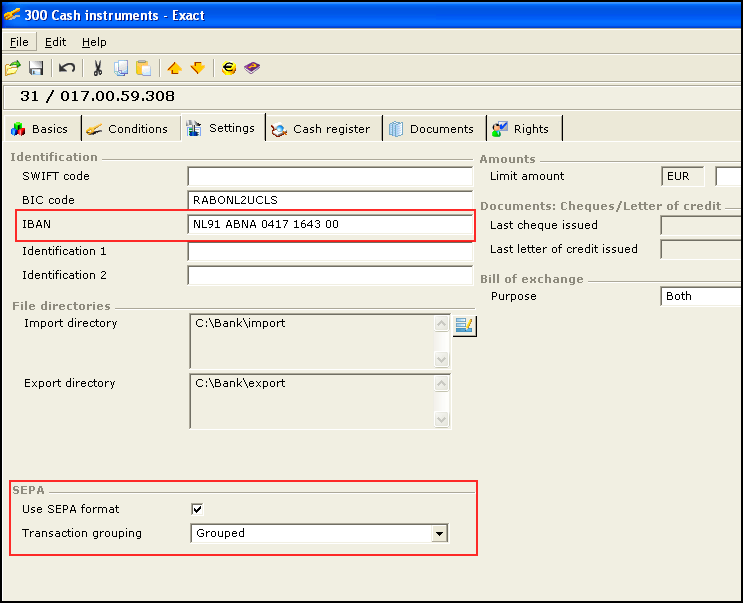Click into the IBAN input field

click(x=330, y=224)
